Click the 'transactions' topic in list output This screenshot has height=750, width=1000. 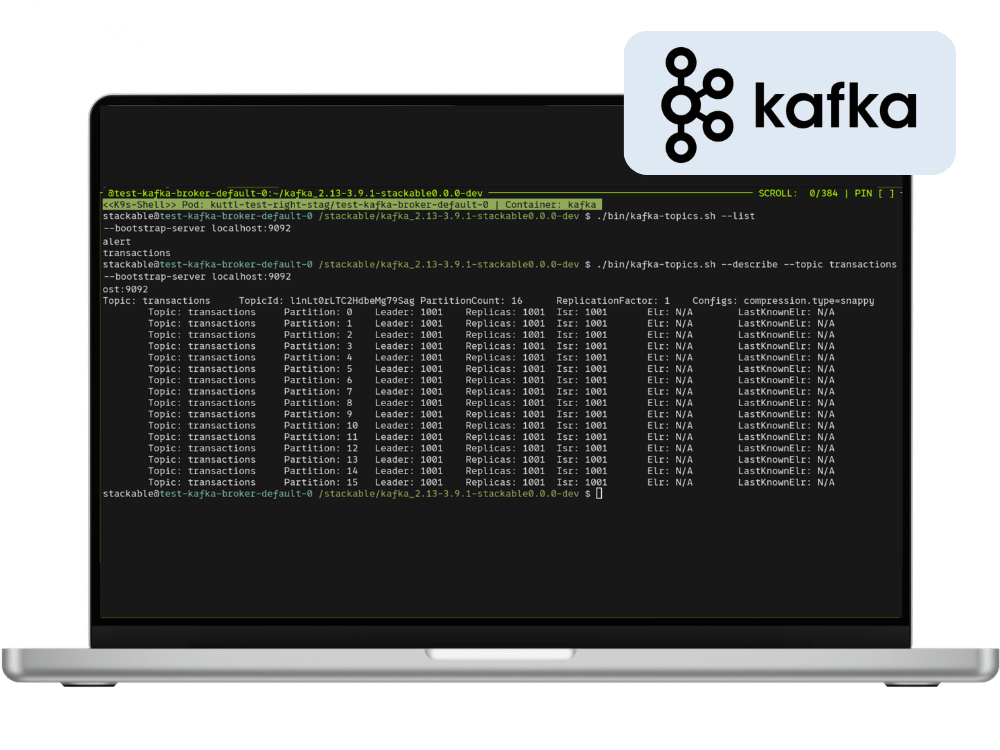click(136, 253)
